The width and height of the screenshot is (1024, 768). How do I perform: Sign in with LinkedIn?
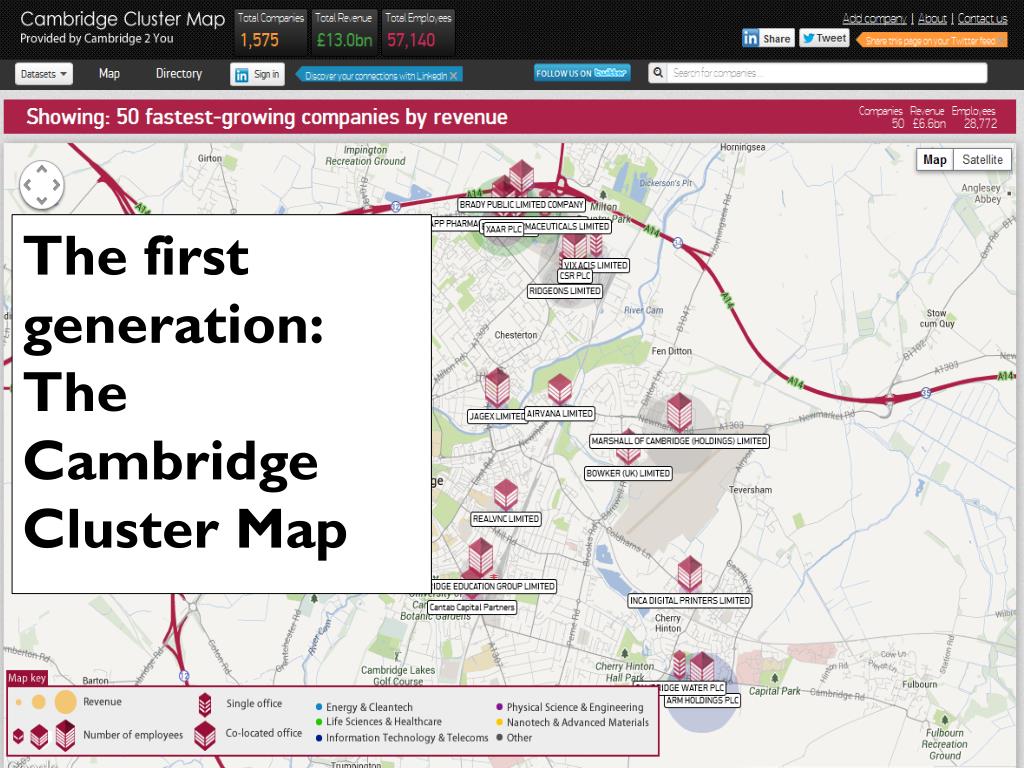257,74
